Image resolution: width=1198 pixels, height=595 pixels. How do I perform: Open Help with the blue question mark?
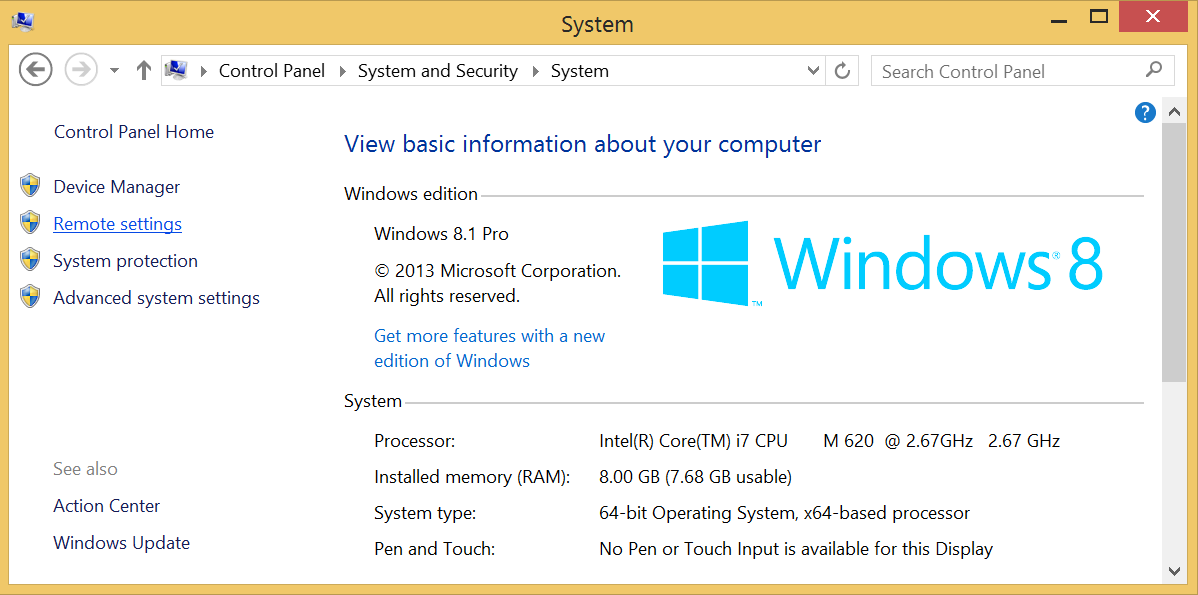1145,113
